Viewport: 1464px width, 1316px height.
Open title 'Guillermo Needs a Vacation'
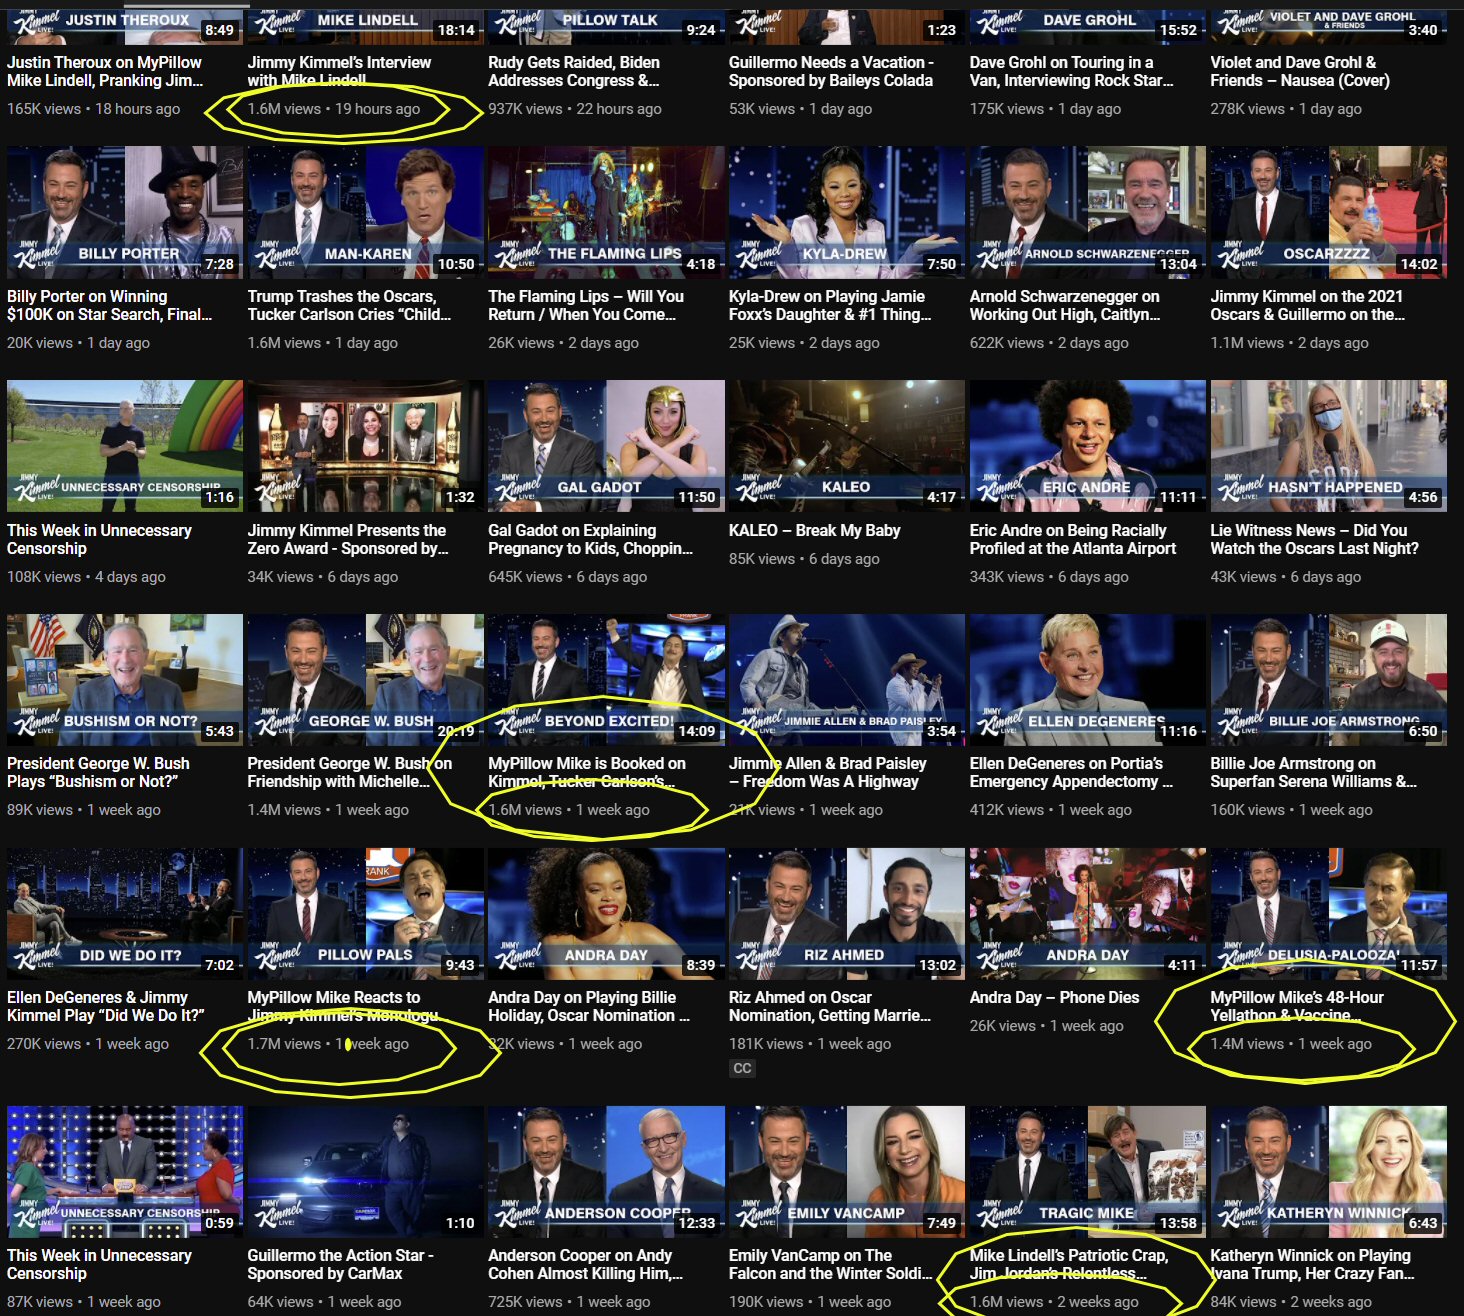(x=831, y=71)
